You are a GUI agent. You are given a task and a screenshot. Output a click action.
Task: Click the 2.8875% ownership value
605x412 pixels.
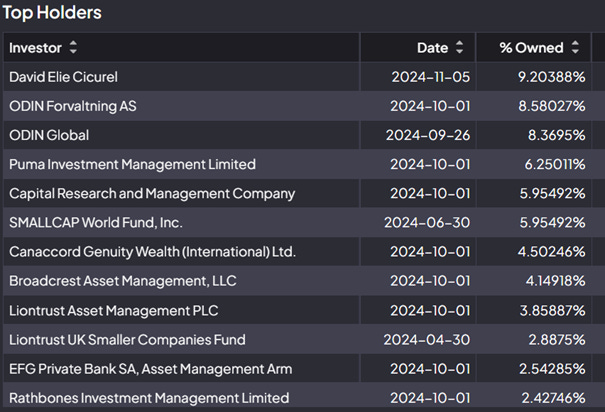tap(557, 340)
